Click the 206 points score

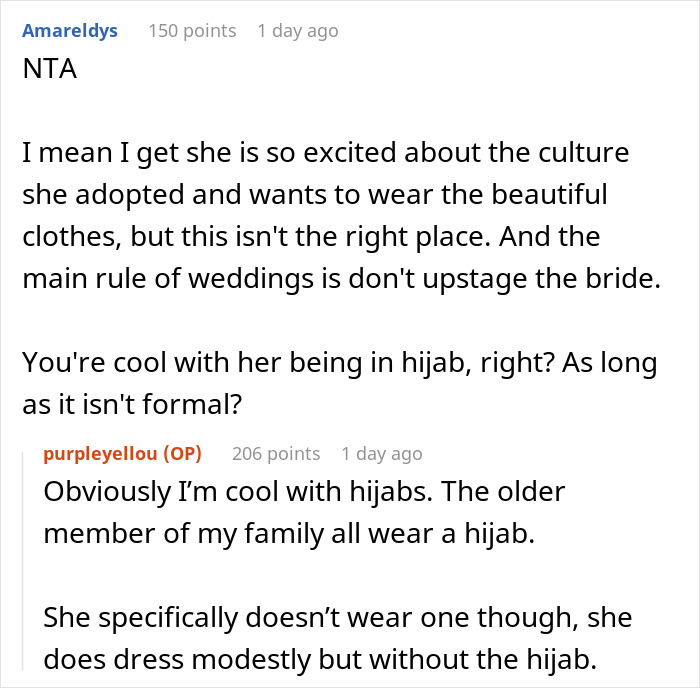[276, 454]
